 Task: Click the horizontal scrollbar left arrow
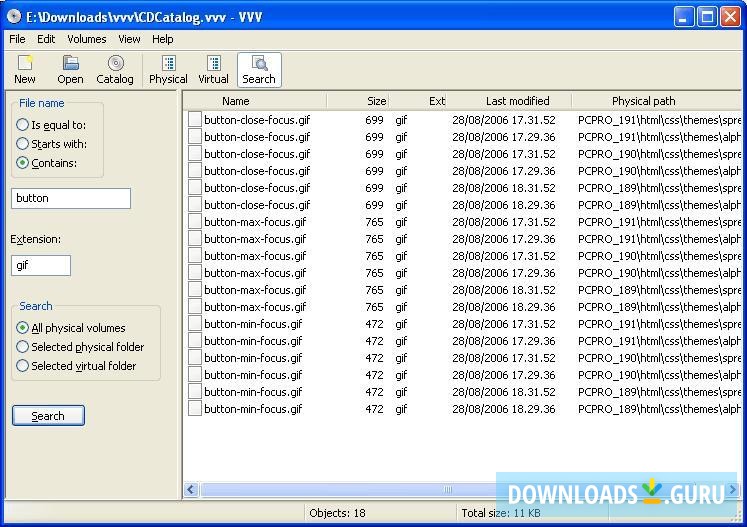(x=191, y=489)
